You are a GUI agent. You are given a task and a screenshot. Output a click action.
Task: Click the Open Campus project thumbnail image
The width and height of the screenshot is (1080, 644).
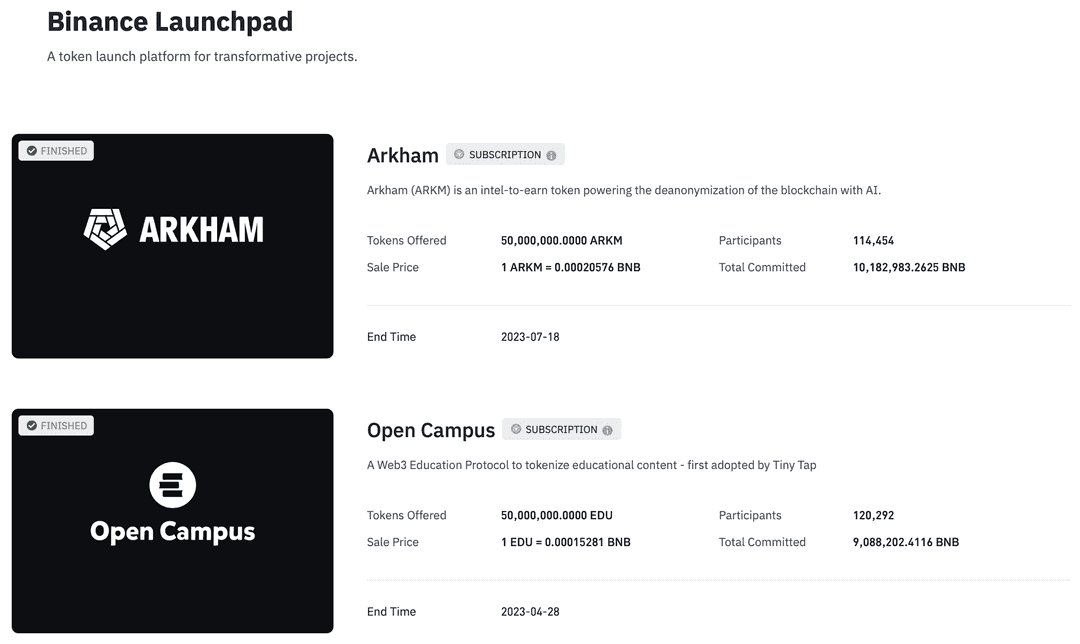(172, 520)
